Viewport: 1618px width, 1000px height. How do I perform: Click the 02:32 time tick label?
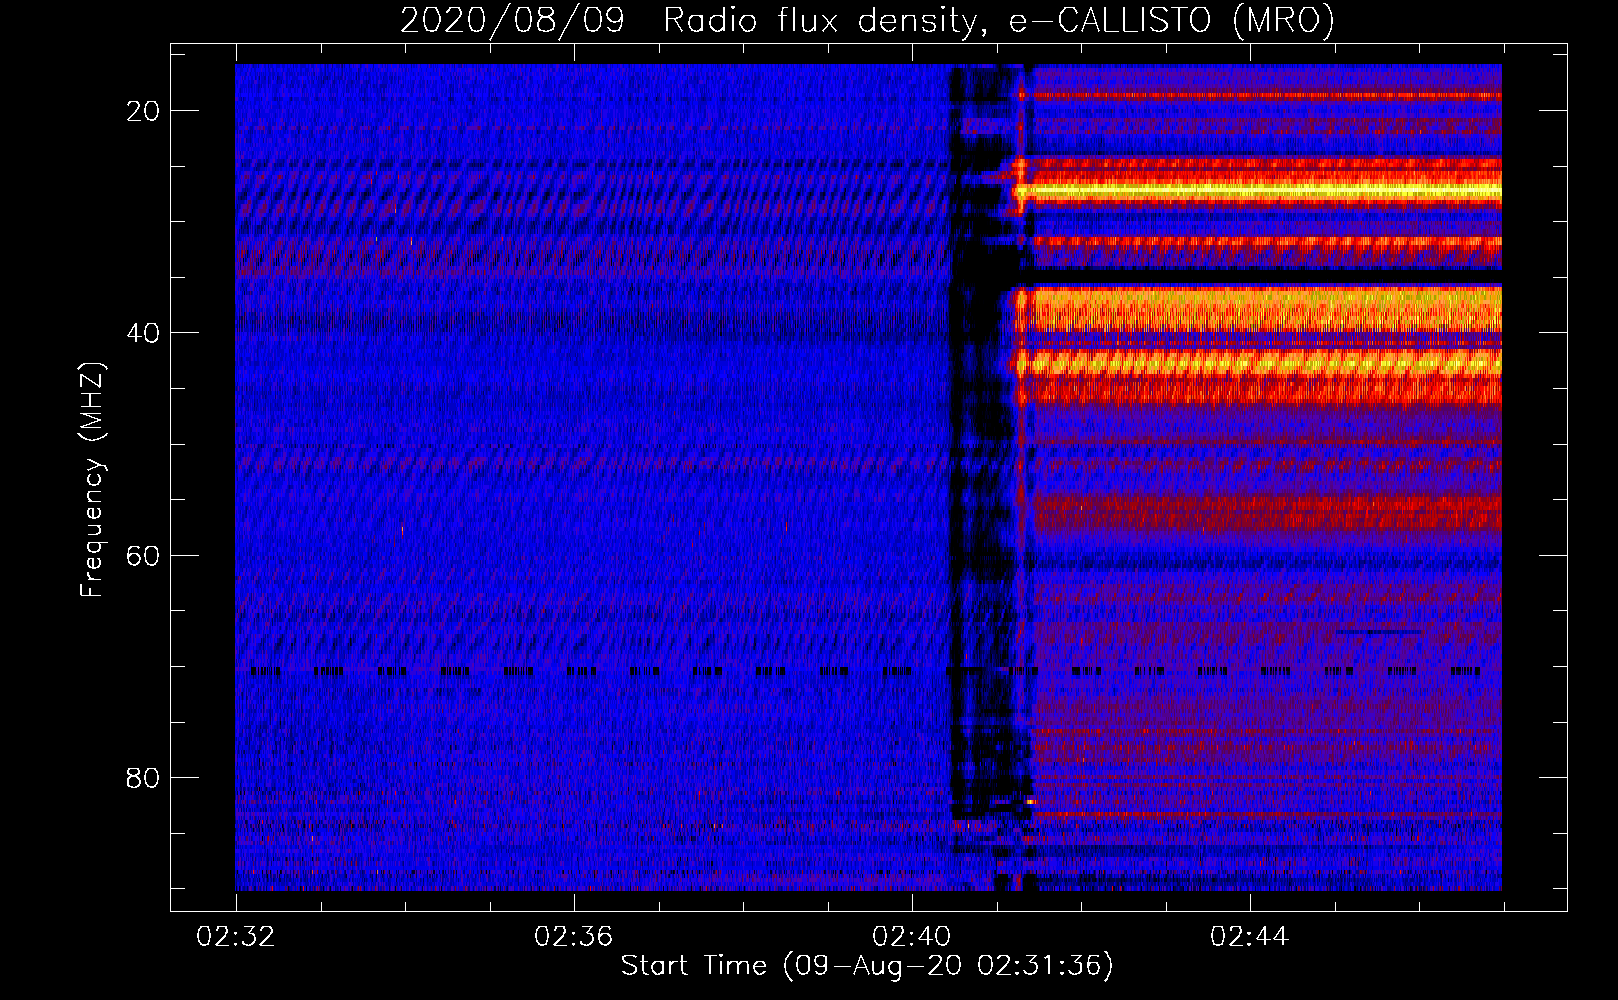coord(236,937)
